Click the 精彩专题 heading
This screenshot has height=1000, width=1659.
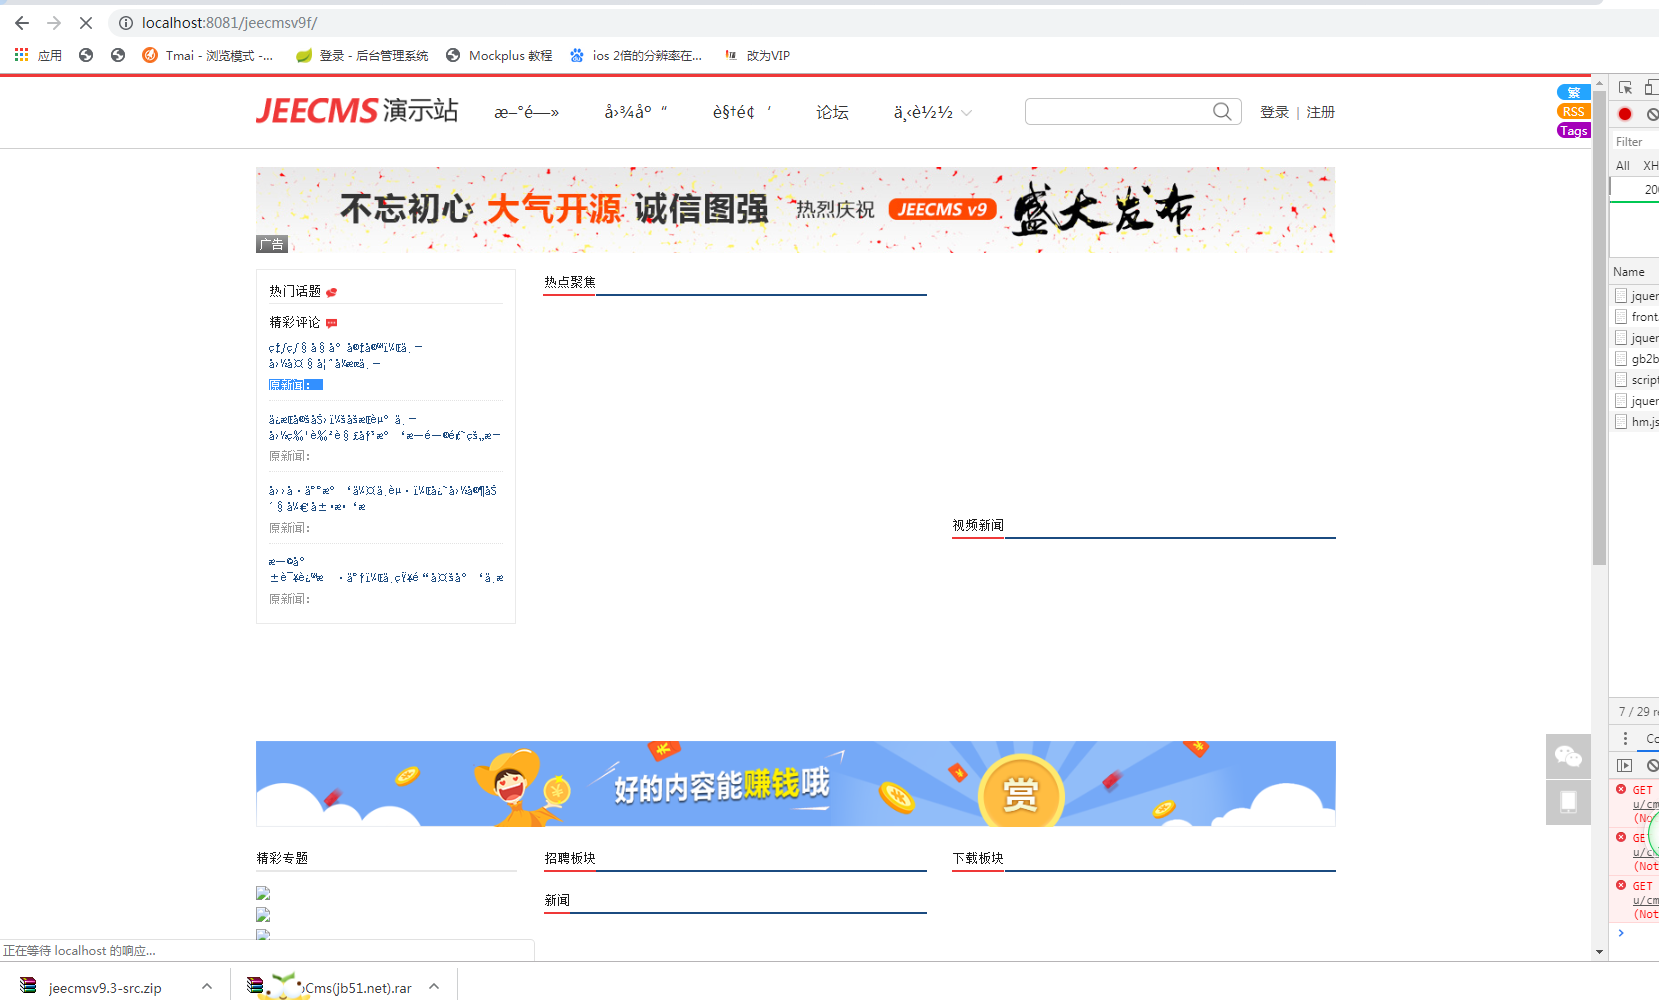click(x=282, y=858)
